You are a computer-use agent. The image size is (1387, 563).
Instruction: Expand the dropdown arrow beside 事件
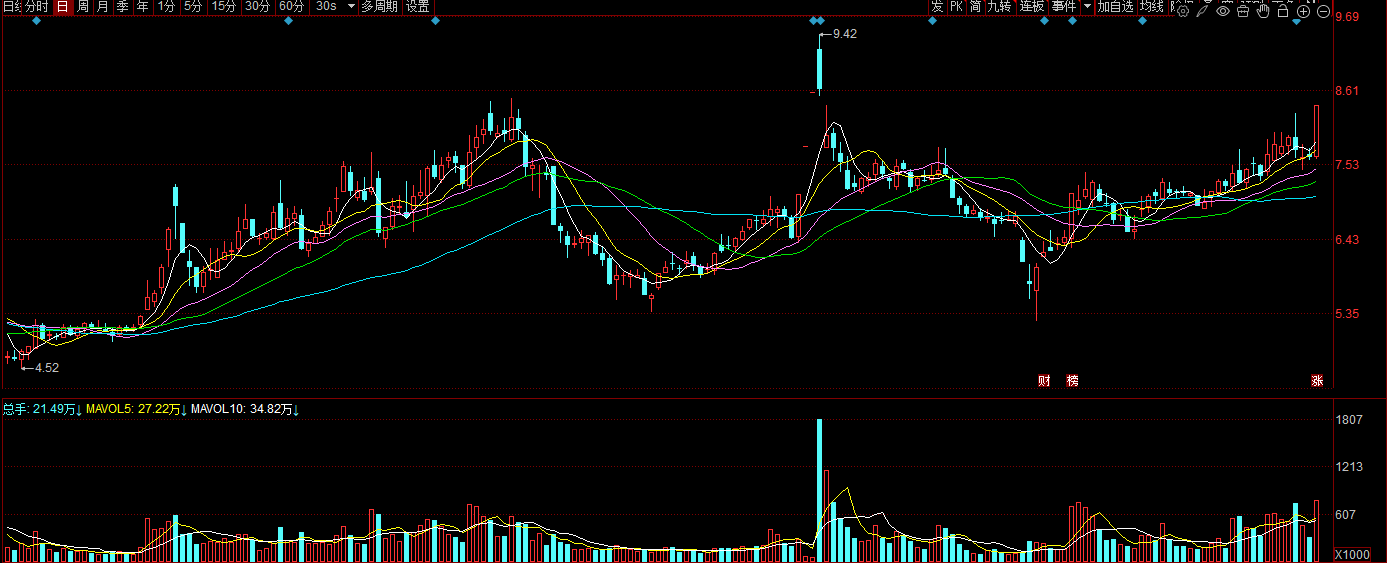coord(1087,6)
